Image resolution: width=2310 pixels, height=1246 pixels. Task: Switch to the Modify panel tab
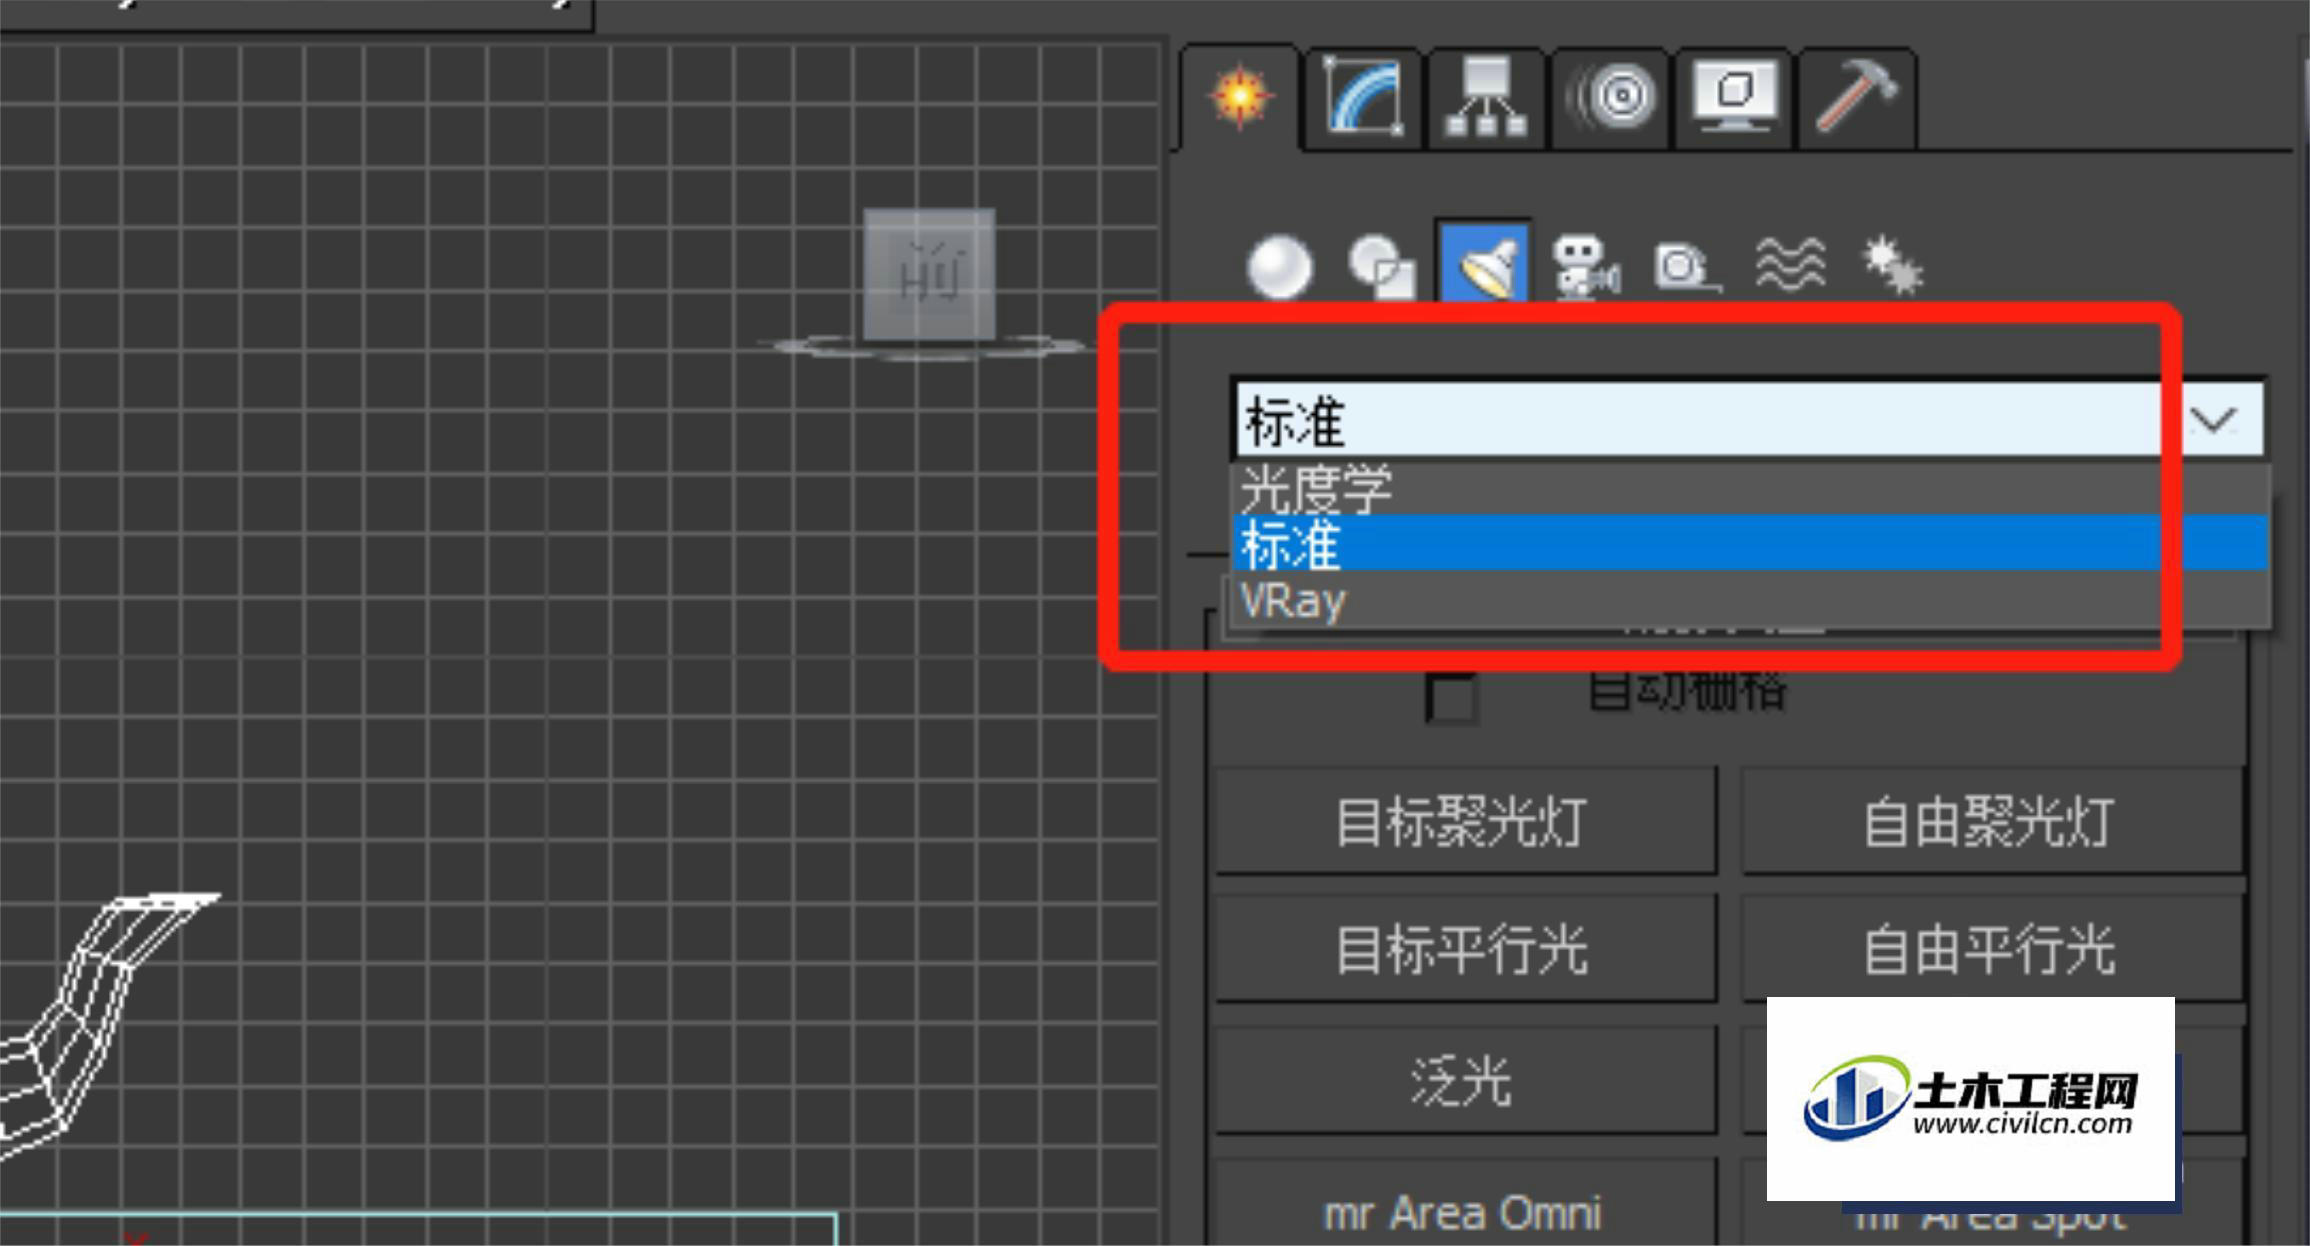(1363, 98)
